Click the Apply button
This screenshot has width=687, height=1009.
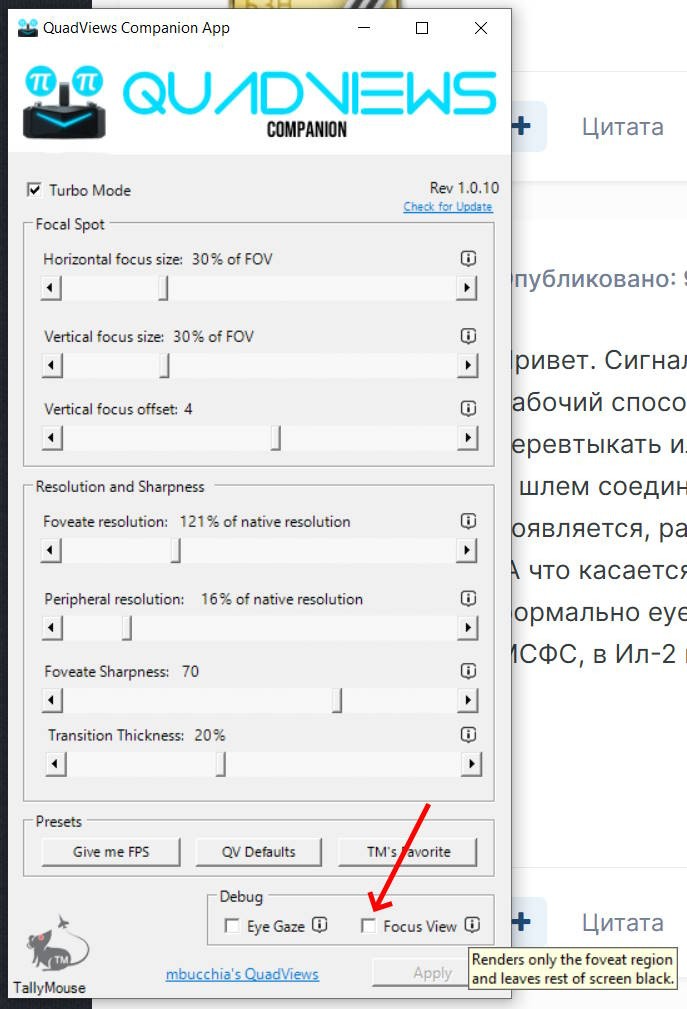(x=421, y=973)
